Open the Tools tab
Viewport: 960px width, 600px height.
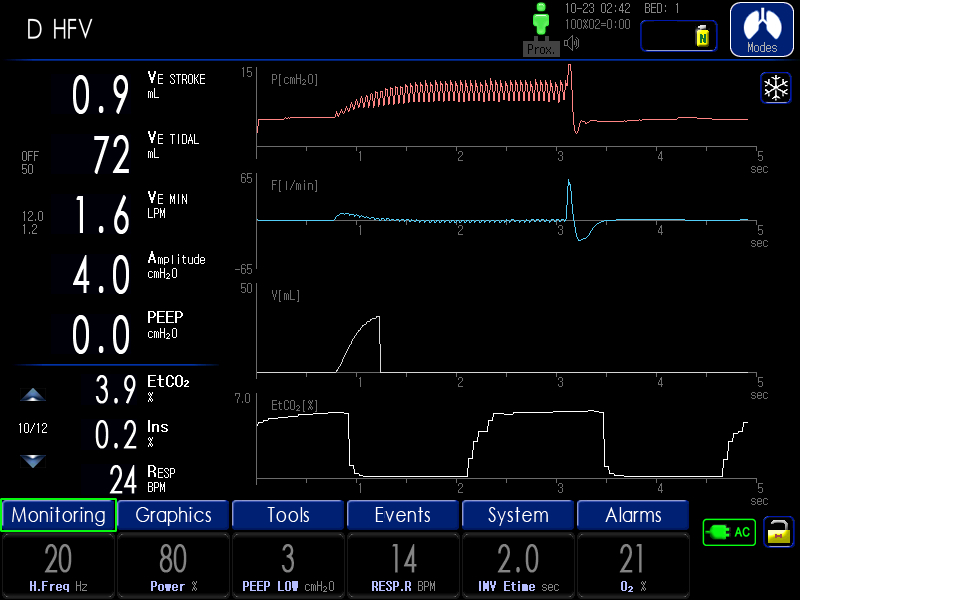[x=288, y=515]
